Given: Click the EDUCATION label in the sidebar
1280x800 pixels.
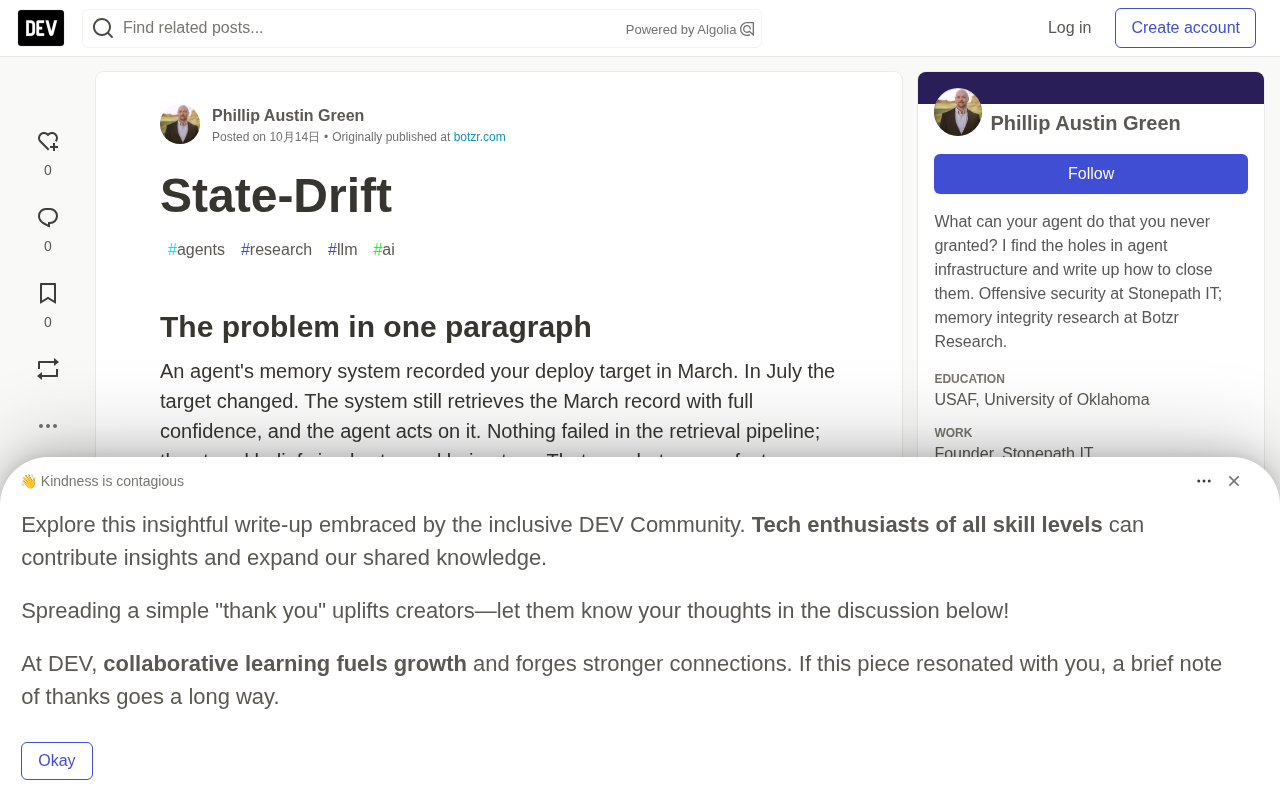Looking at the screenshot, I should (x=969, y=379).
